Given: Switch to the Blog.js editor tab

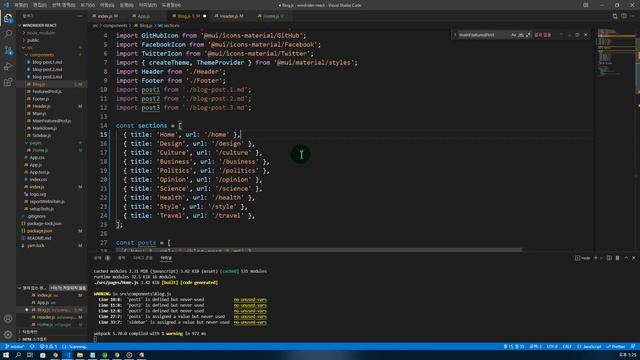Looking at the screenshot, I should click(188, 16).
